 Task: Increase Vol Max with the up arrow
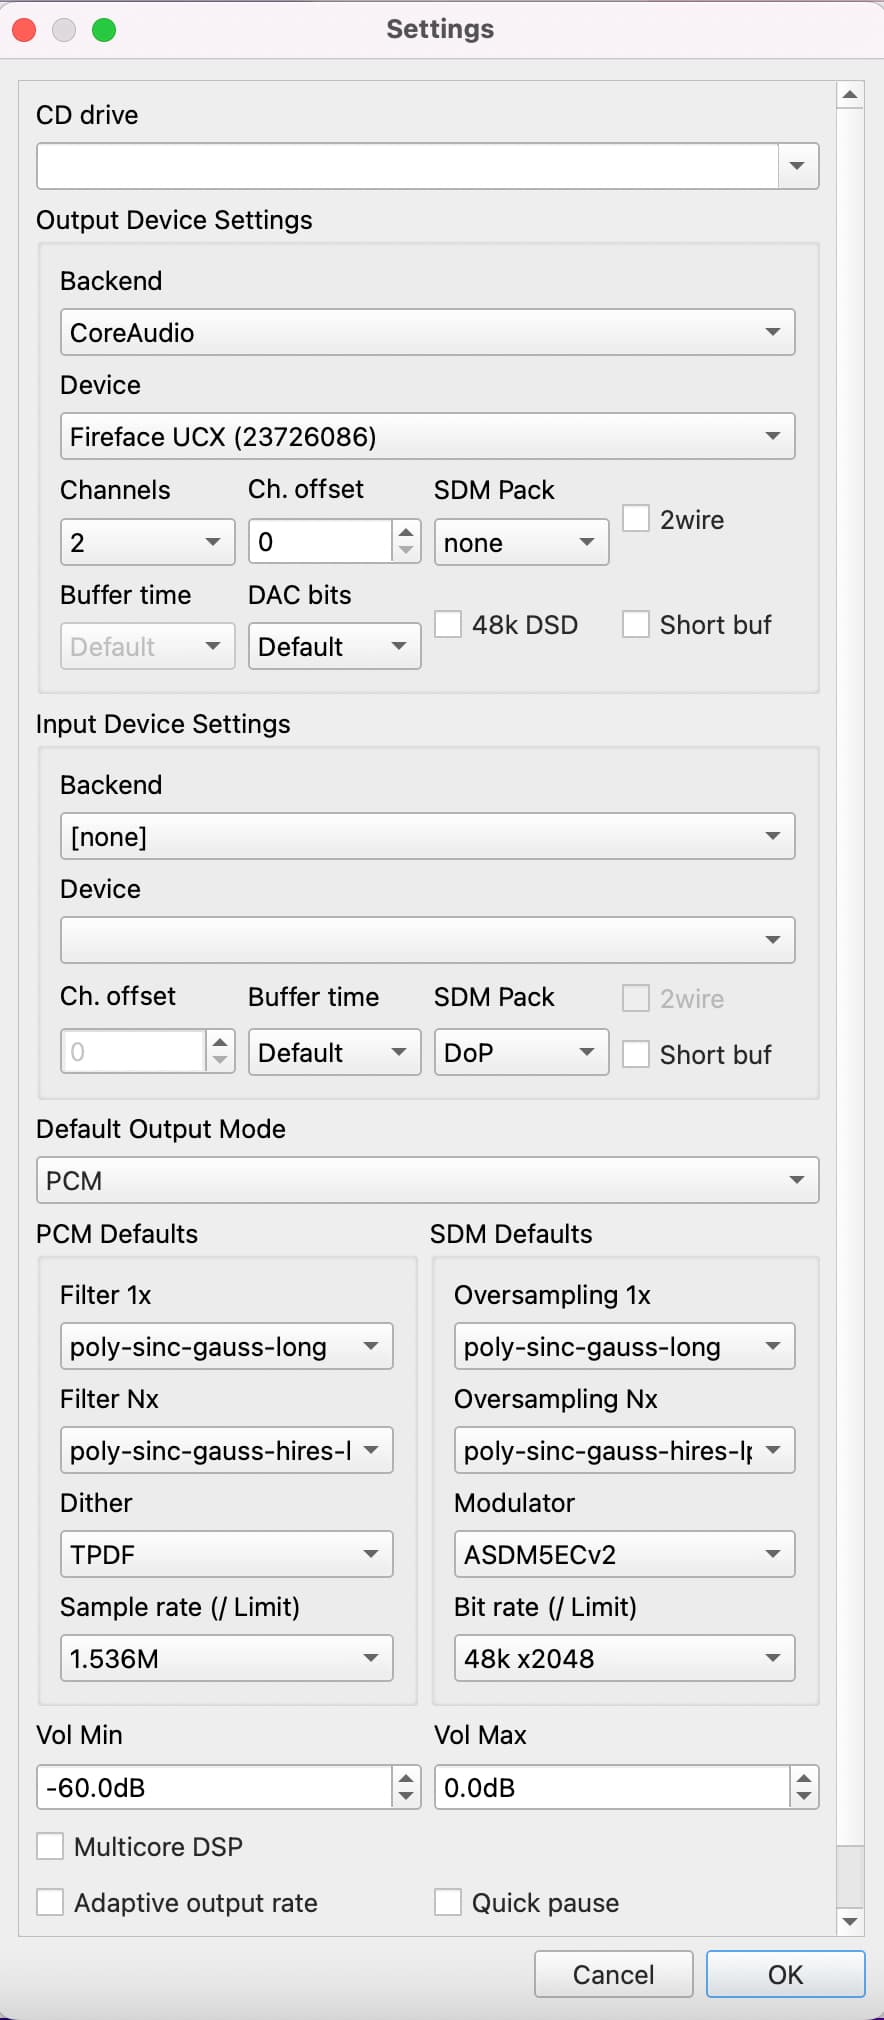(804, 1777)
